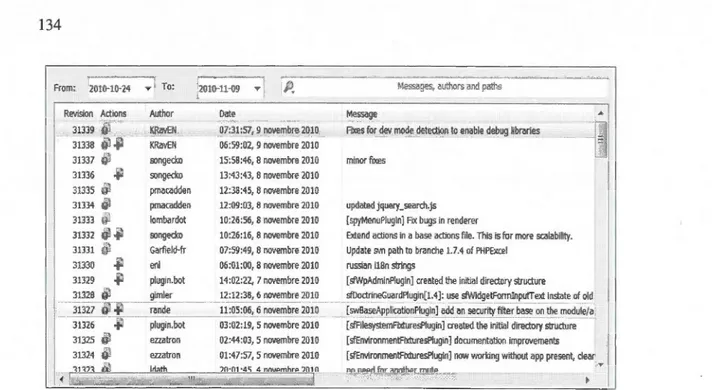This screenshot has height=390, width=712.
Task: Select author Garfield-fr
Action: tap(168, 250)
